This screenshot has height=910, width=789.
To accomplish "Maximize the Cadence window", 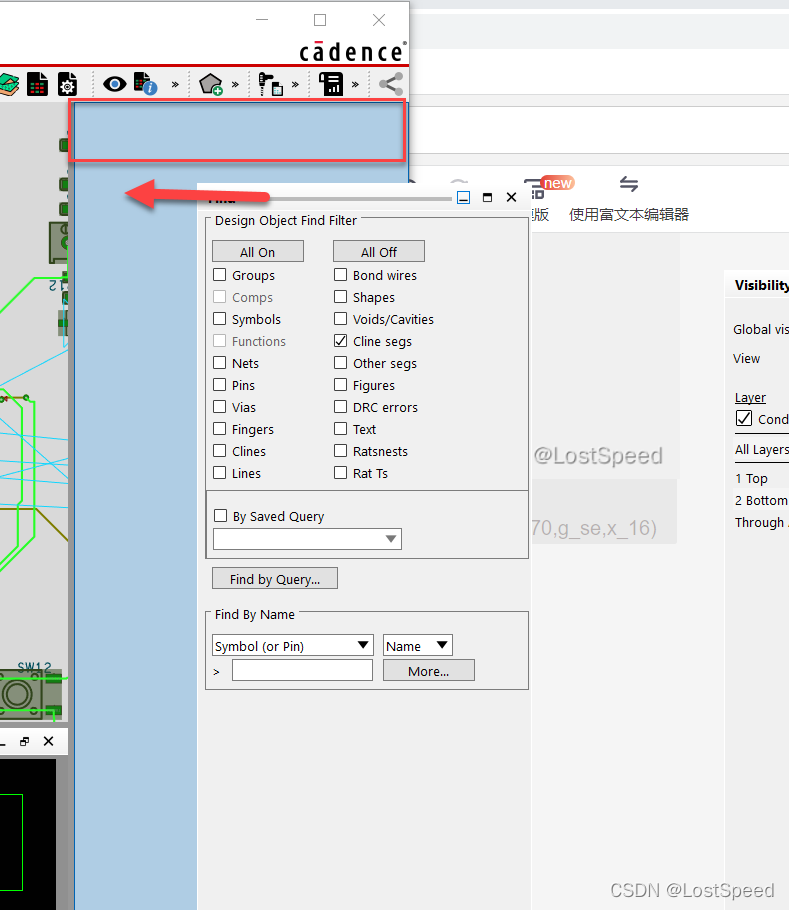I will [320, 20].
